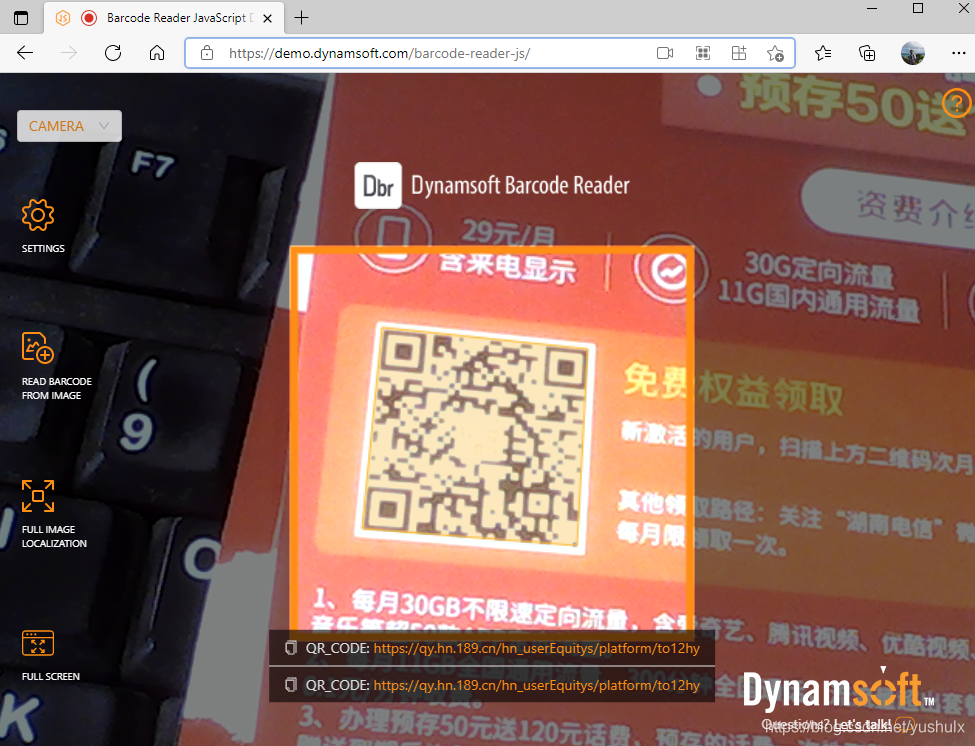Click the Dynamsoft logo
The width and height of the screenshot is (975, 746).
pos(839,689)
